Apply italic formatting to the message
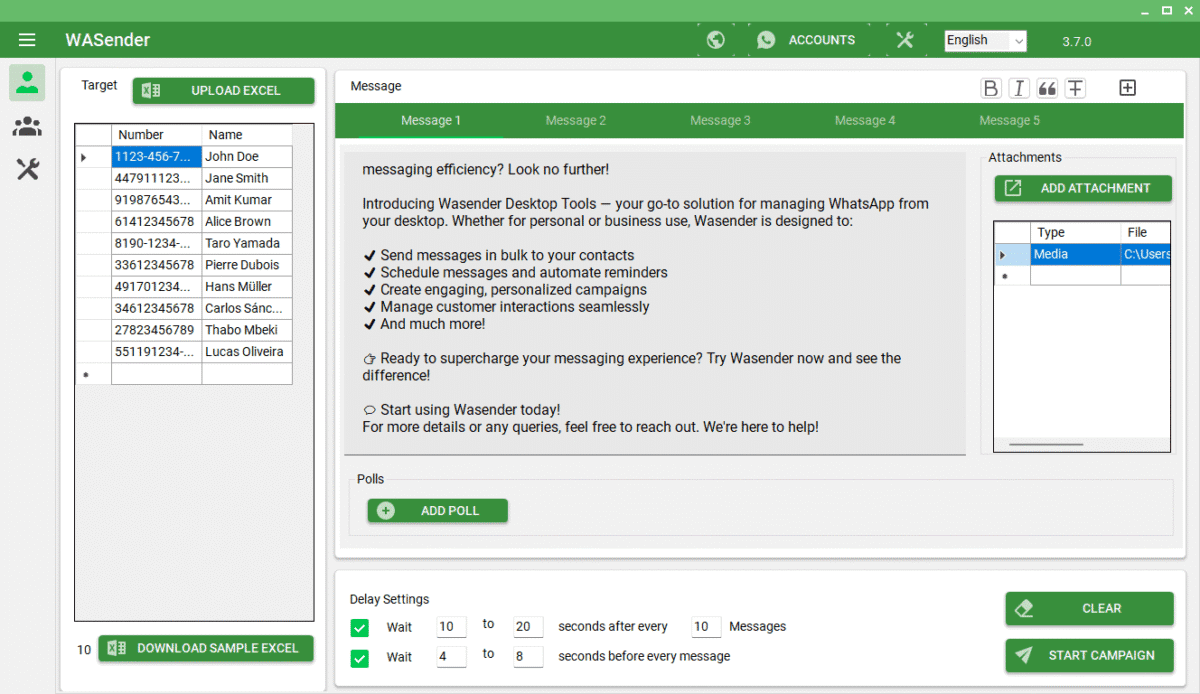 coord(1018,87)
